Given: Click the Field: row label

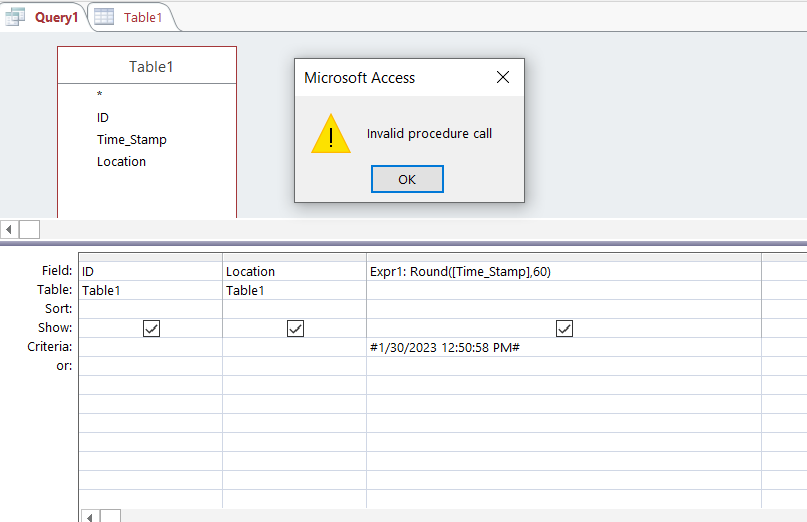Looking at the screenshot, I should 57,271.
